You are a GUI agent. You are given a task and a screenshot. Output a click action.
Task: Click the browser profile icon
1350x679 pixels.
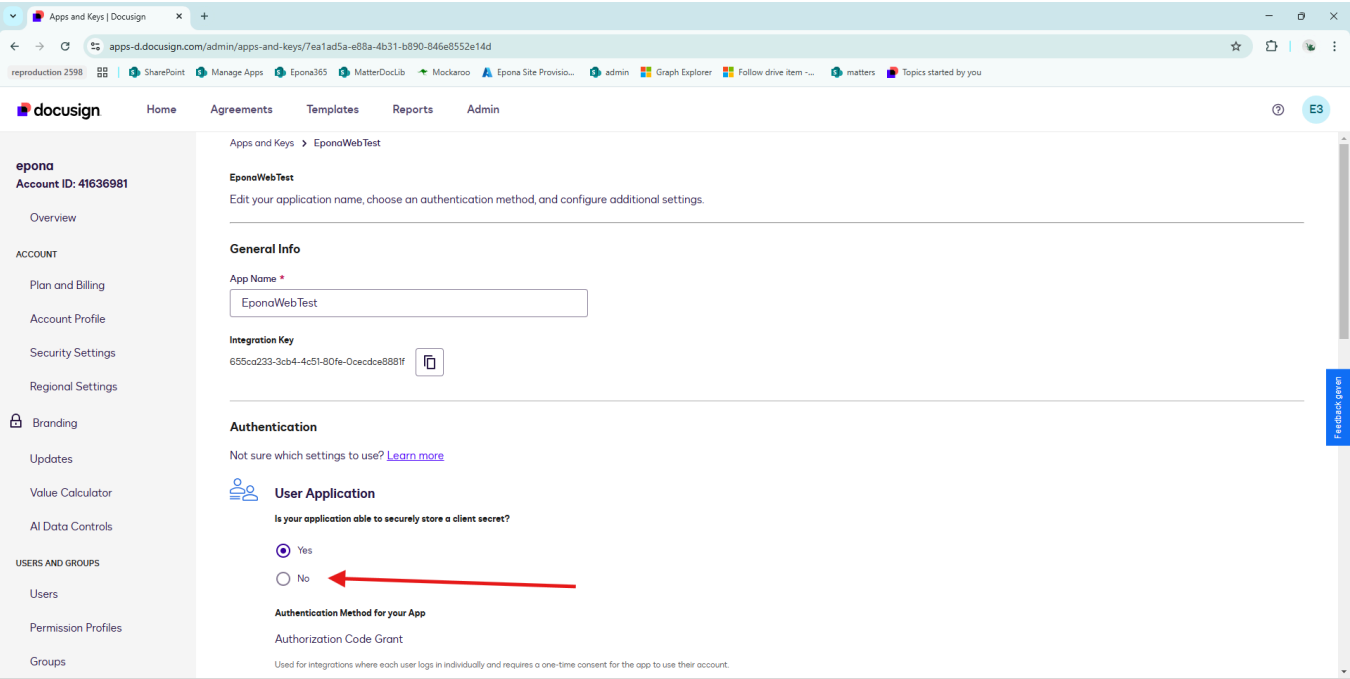tap(1309, 46)
